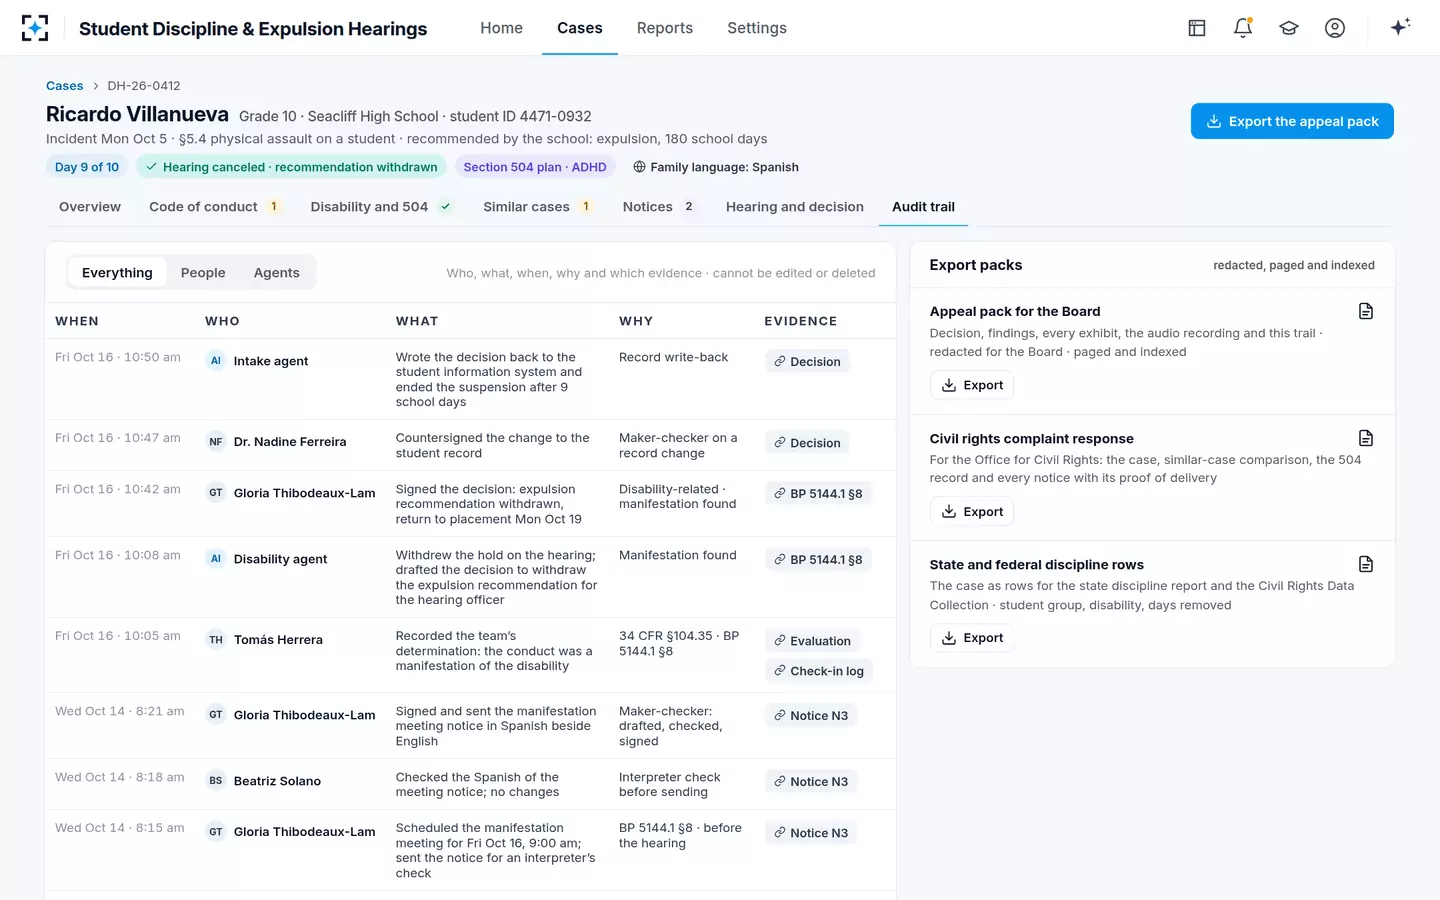Open notifications bell
The height and width of the screenshot is (900, 1440).
coord(1243,28)
